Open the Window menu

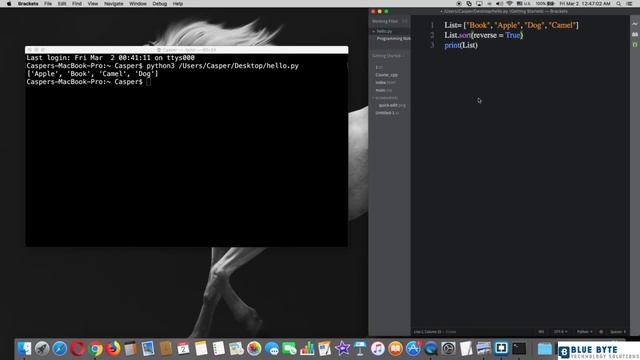pyautogui.click(x=138, y=4)
